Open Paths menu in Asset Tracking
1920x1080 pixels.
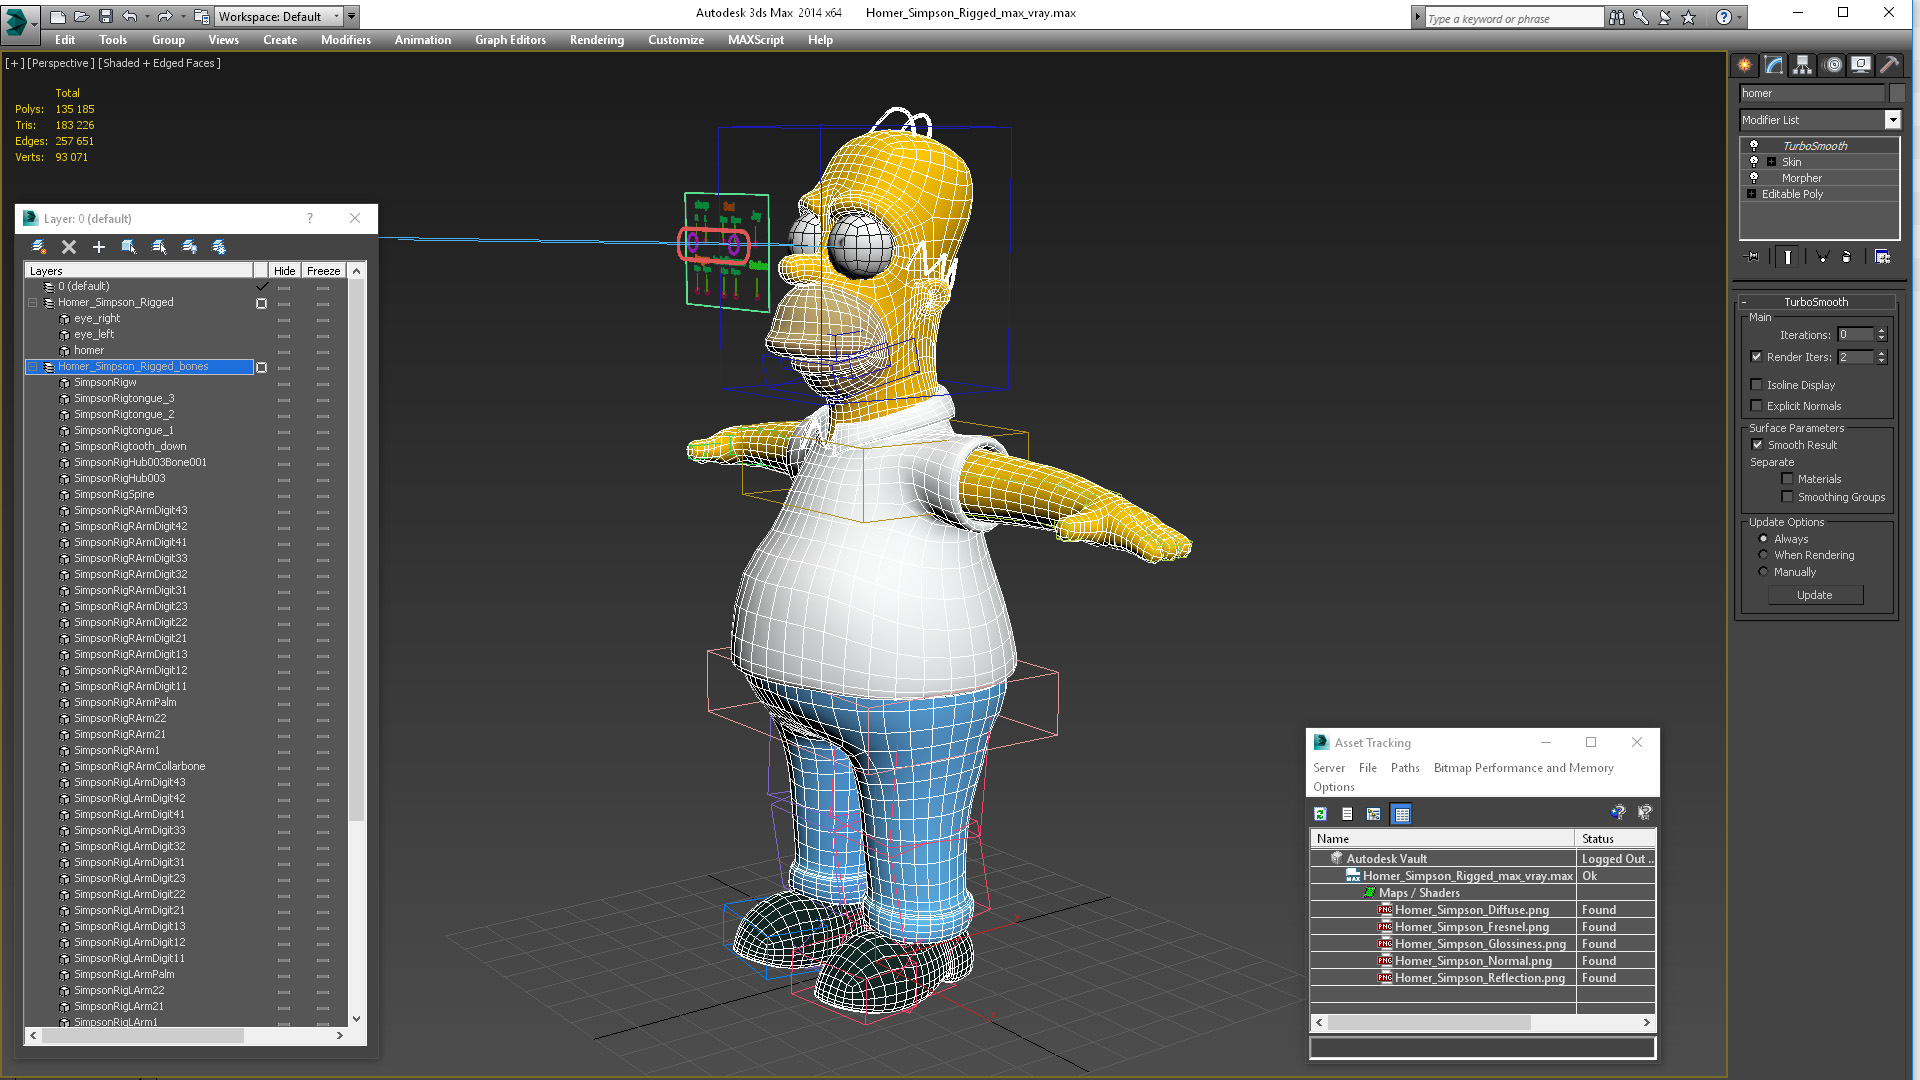coord(1405,768)
